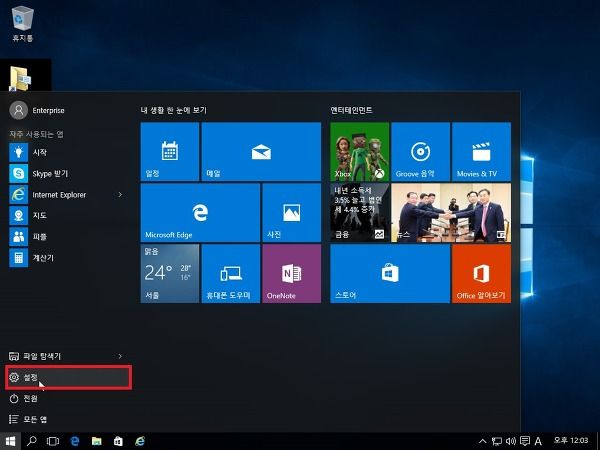Open the 사진 photos tile
Viewport: 600px width, 450px height.
(x=292, y=212)
